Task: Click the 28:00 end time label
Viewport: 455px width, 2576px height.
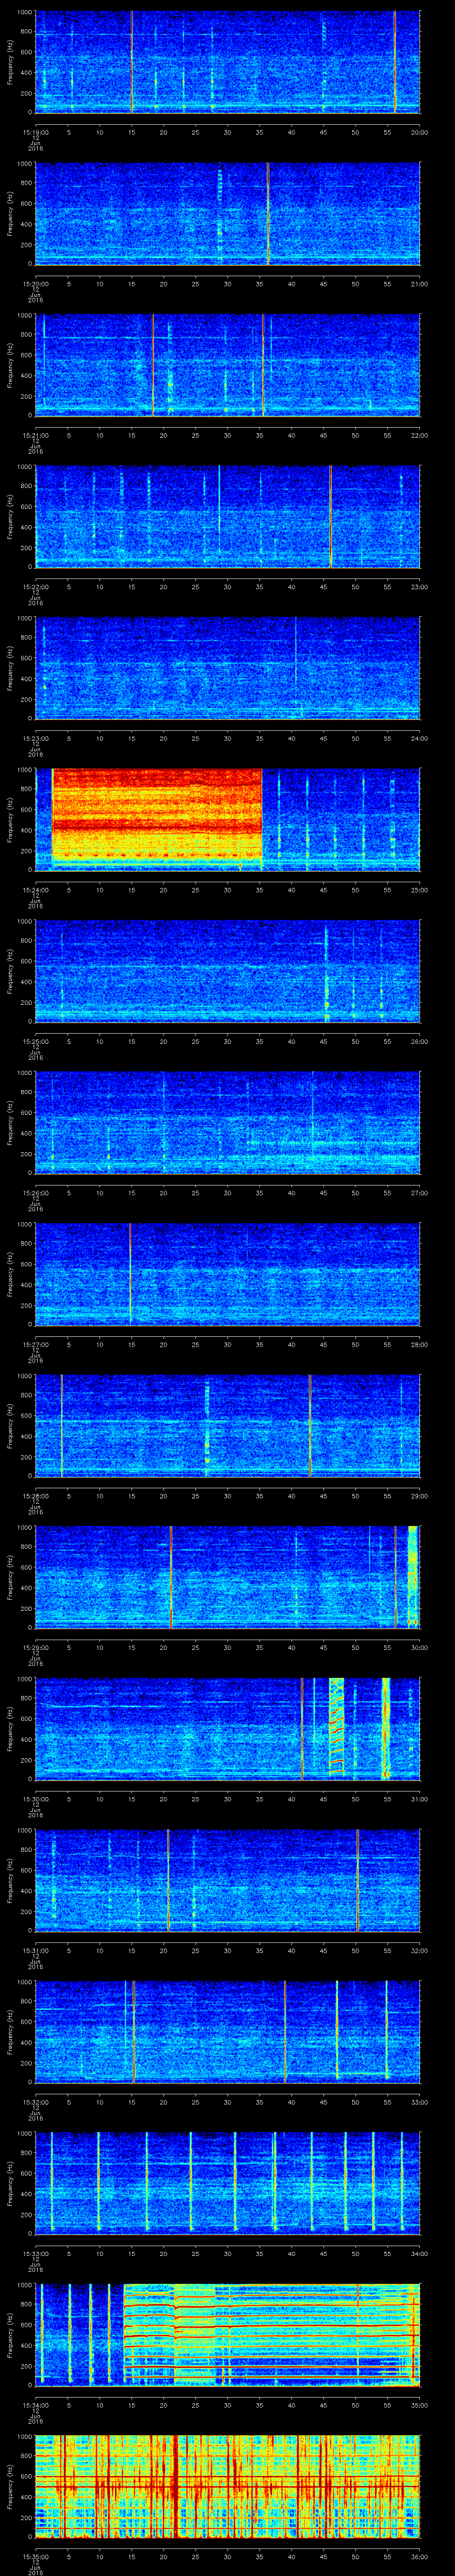Action: point(419,1344)
